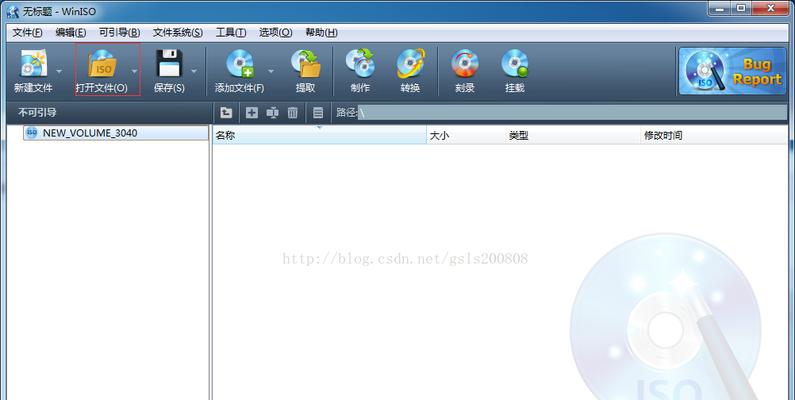This screenshot has height=400, width=795.
Task: Click the list view properties icon
Action: click(318, 113)
